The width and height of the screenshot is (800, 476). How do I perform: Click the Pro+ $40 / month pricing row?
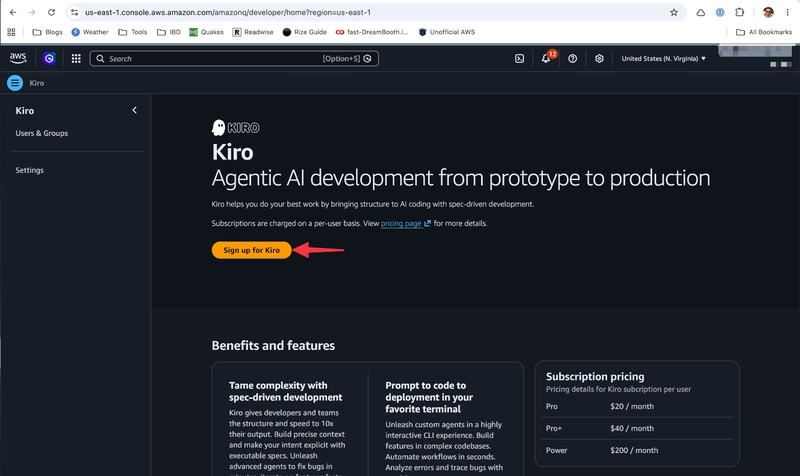pyautogui.click(x=637, y=429)
